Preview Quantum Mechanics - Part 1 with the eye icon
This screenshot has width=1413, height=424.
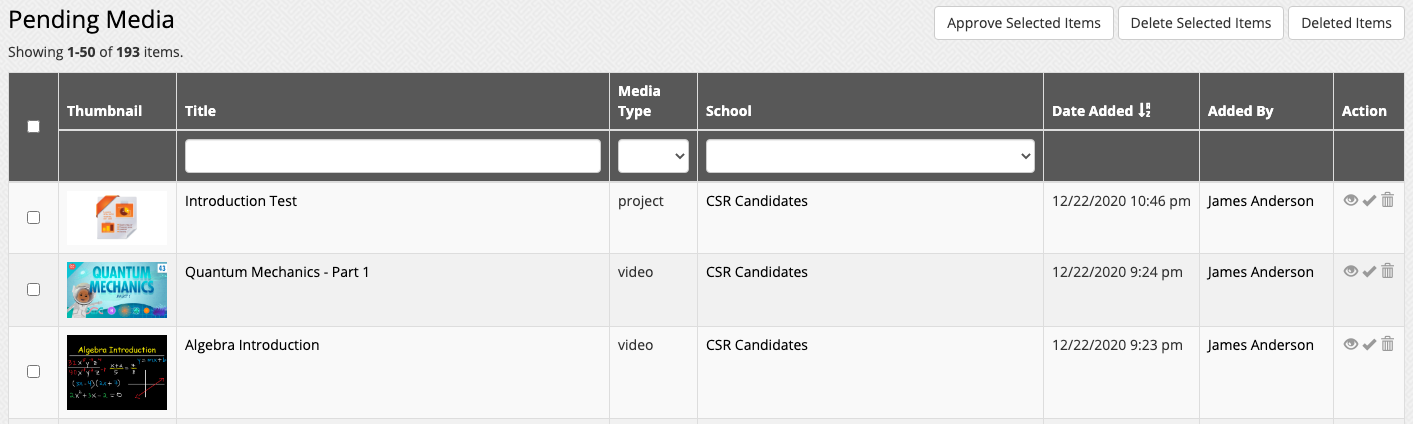[x=1351, y=272]
